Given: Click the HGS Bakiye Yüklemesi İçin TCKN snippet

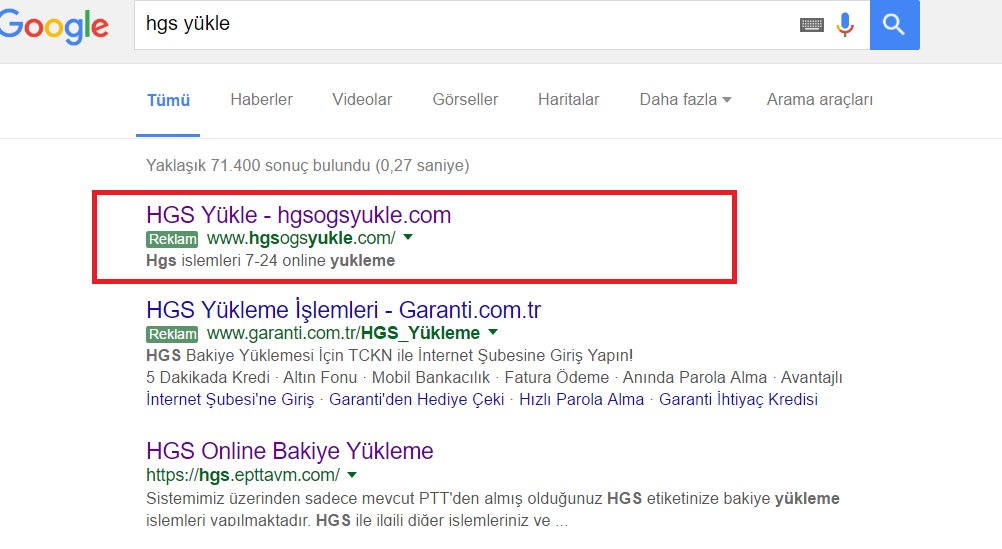Looking at the screenshot, I should [389, 355].
